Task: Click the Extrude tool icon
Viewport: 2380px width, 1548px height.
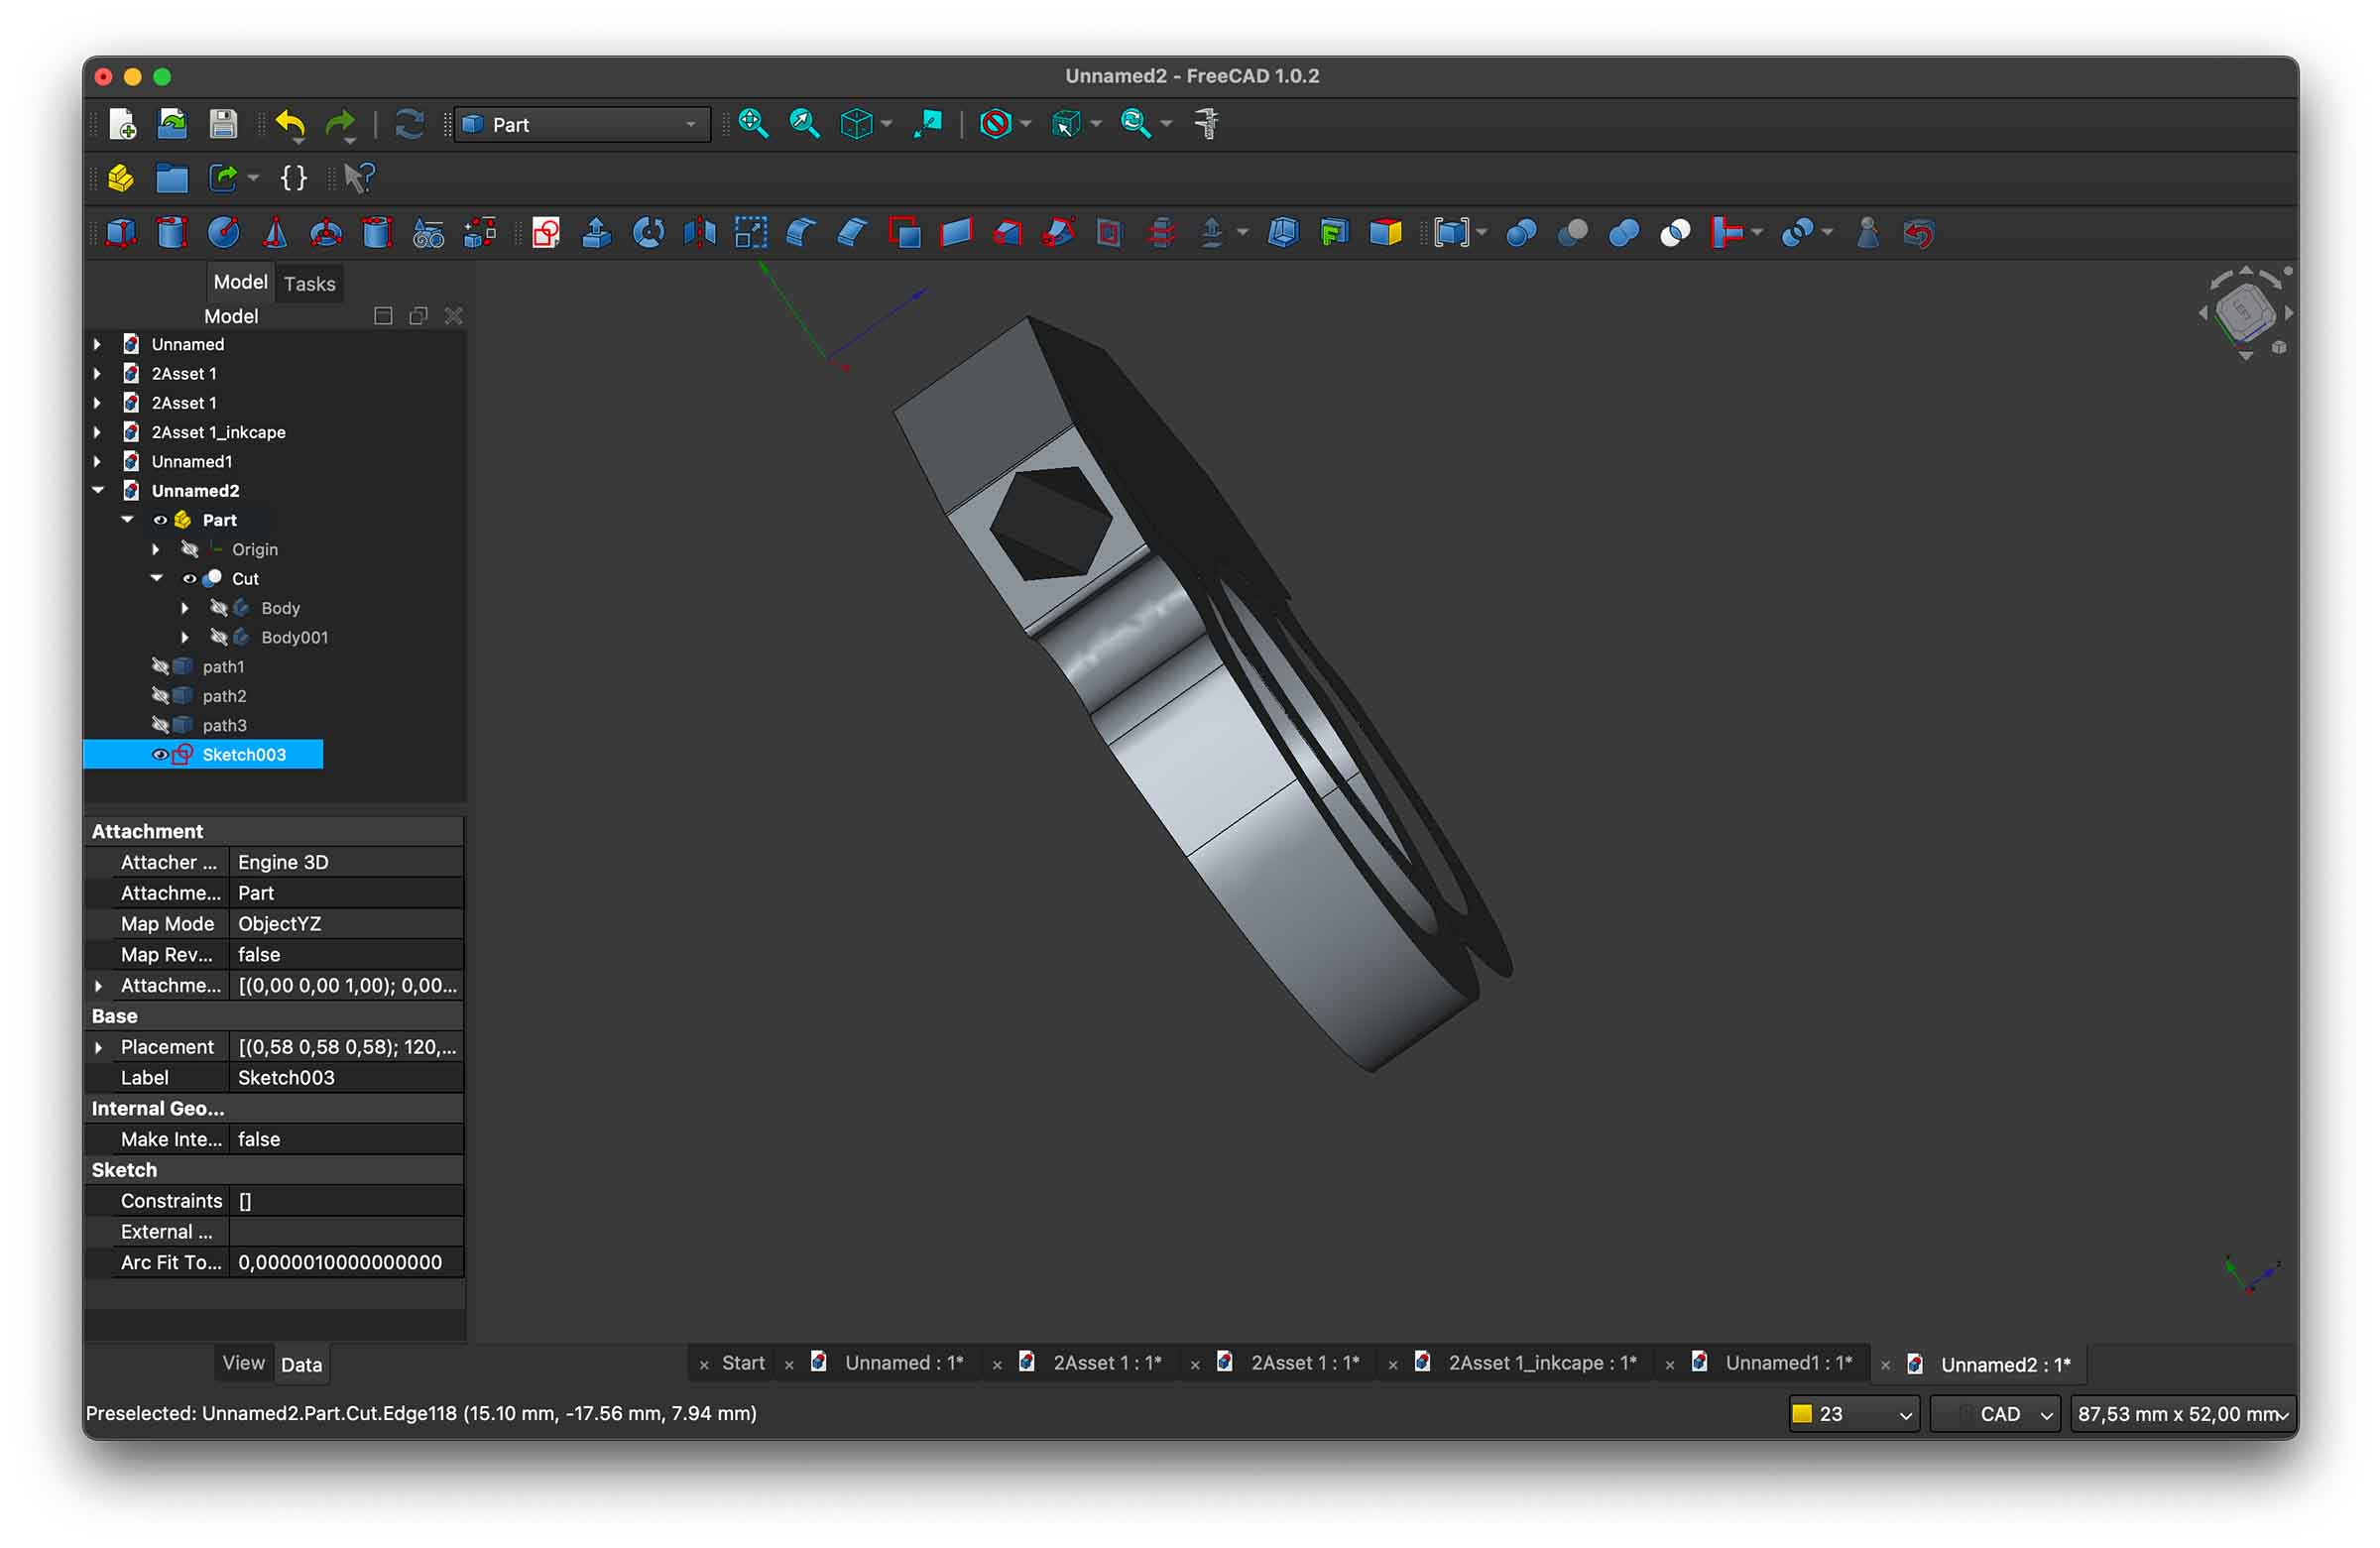Action: point(597,234)
